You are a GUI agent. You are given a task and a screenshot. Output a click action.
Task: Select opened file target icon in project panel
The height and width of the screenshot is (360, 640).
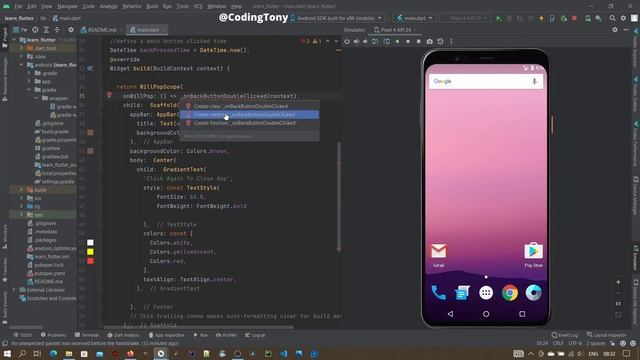coord(36,30)
